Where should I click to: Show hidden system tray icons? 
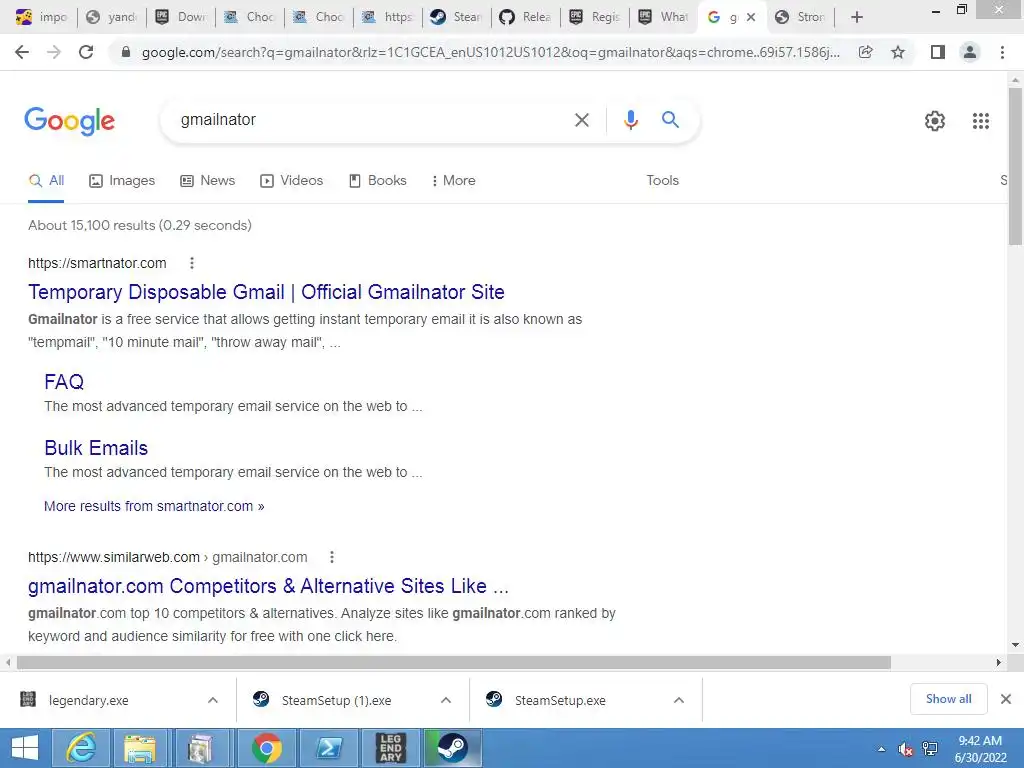[882, 749]
